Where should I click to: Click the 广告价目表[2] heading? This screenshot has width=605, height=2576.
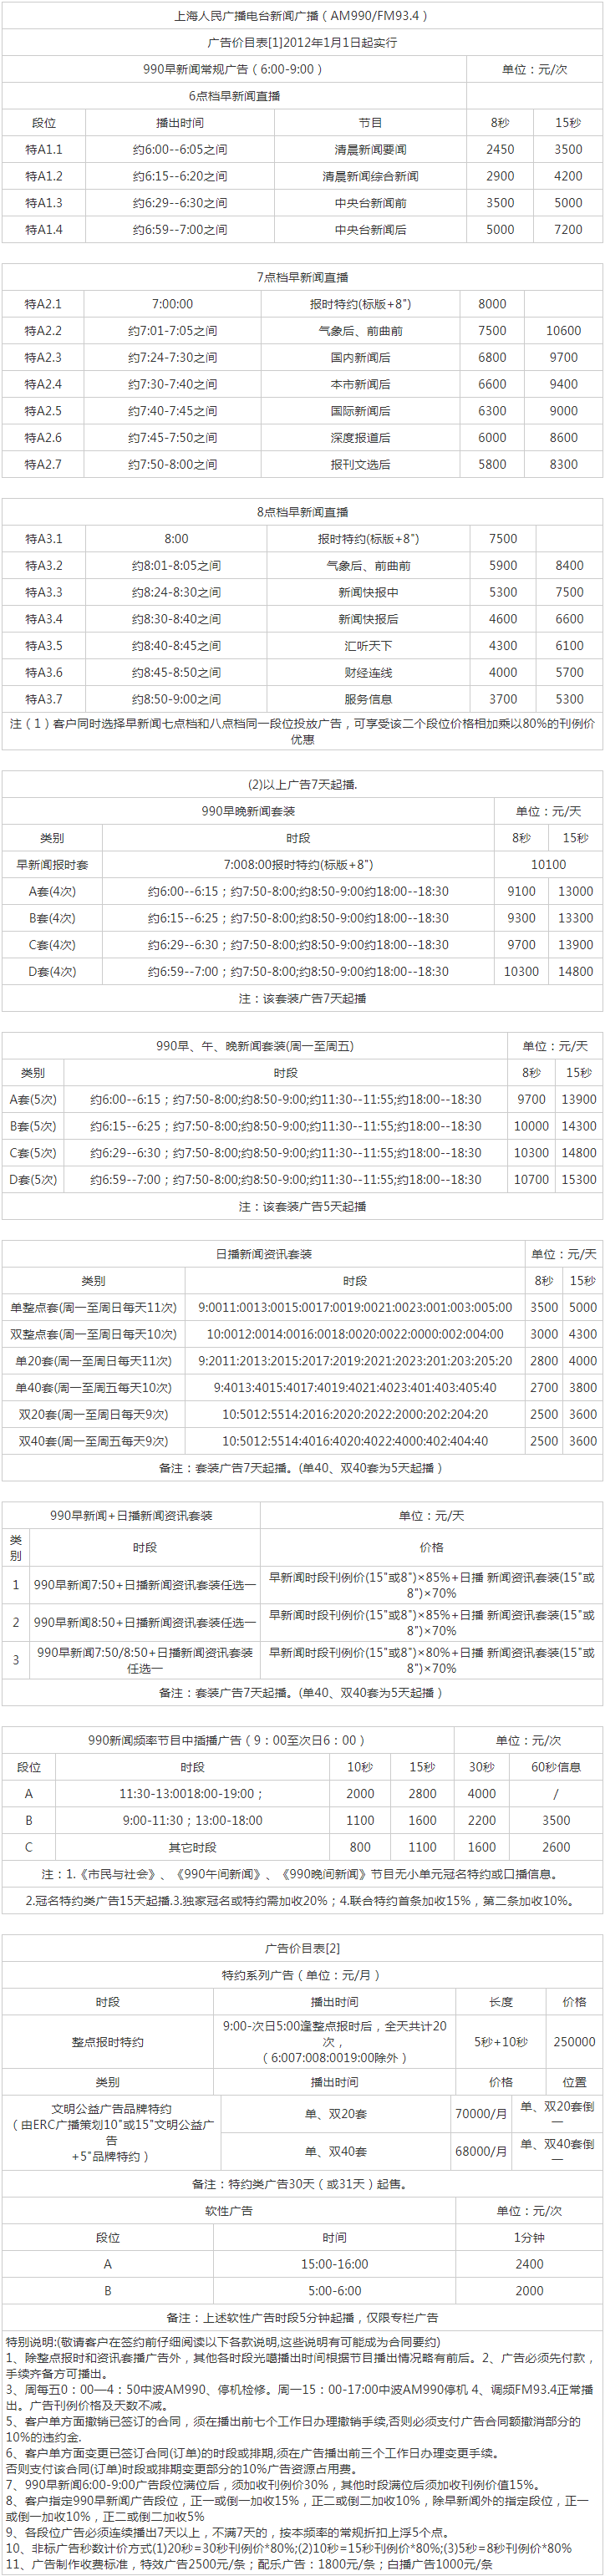tap(302, 1948)
